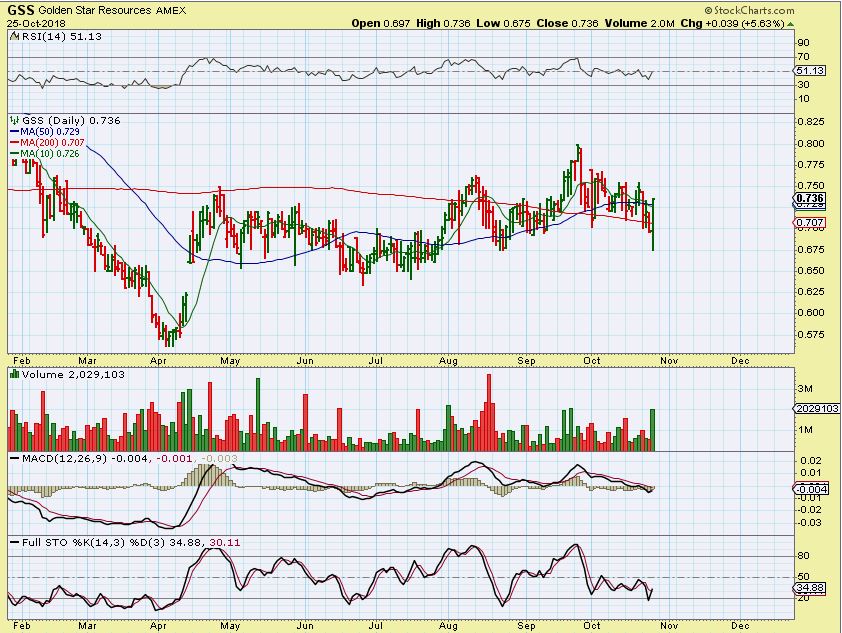Click the 0.575 price axis label
Screen dimensions: 842x633
coord(810,334)
